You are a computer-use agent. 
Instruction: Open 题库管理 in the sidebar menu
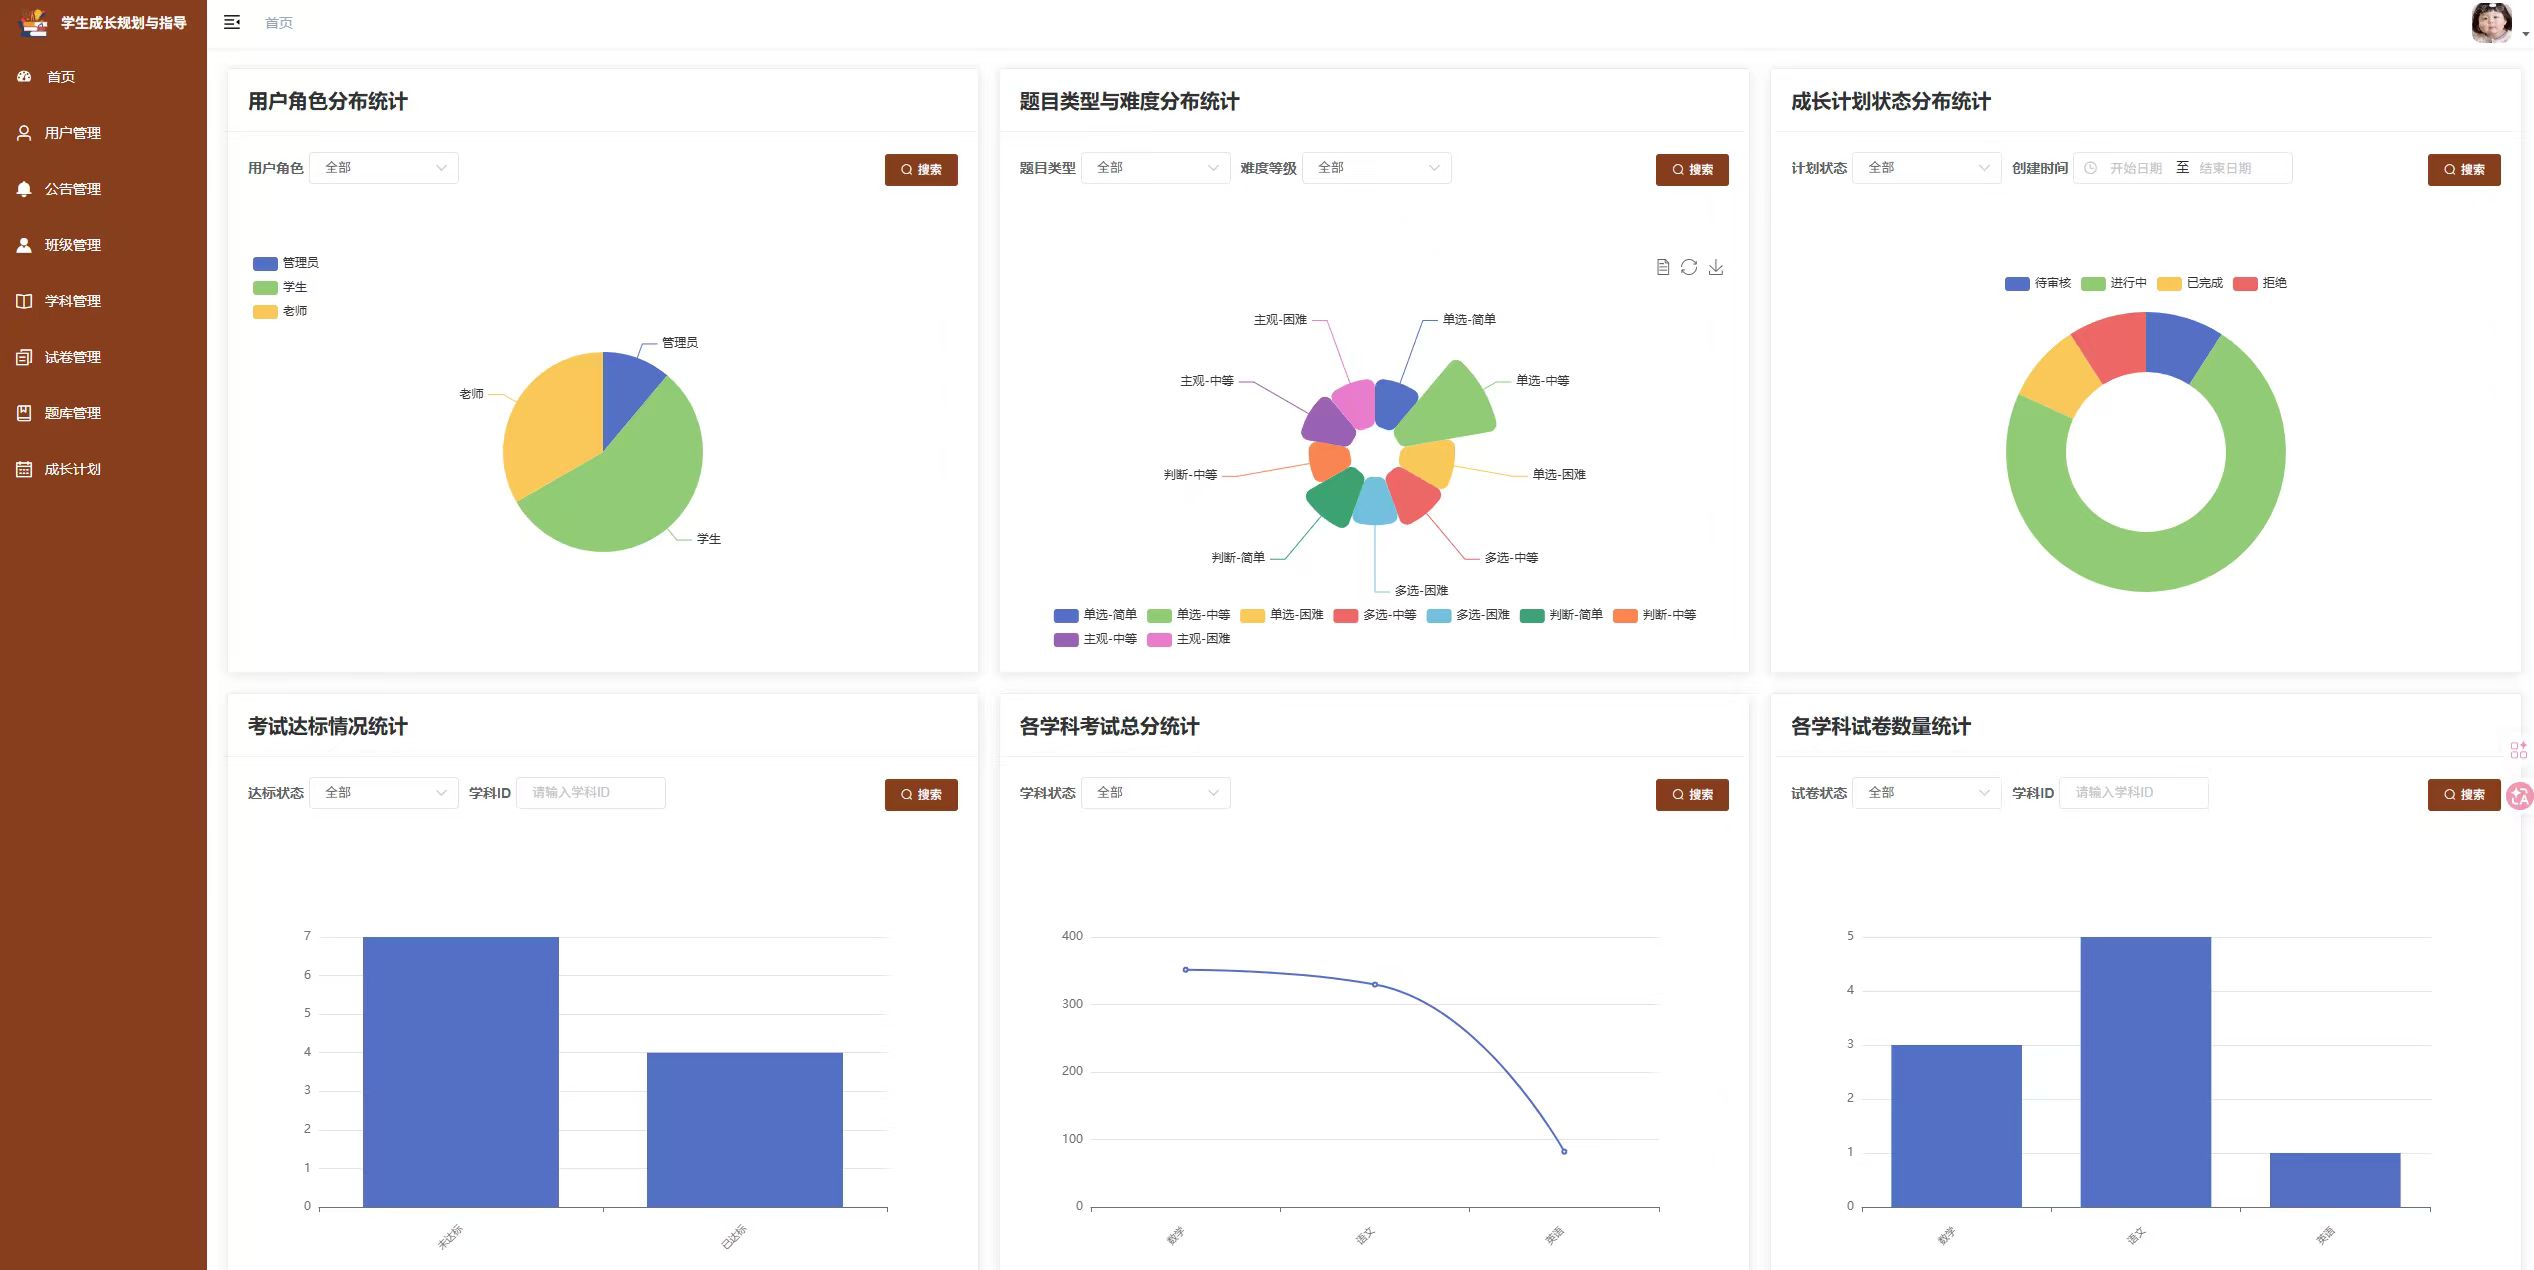click(x=103, y=413)
